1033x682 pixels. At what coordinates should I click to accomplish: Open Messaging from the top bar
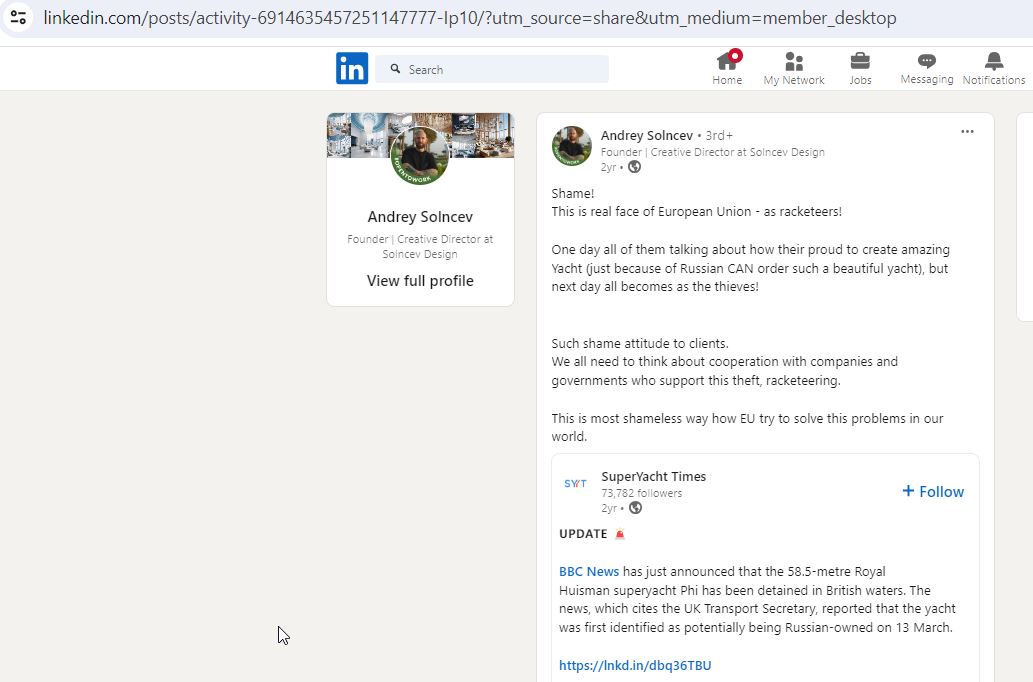927,69
